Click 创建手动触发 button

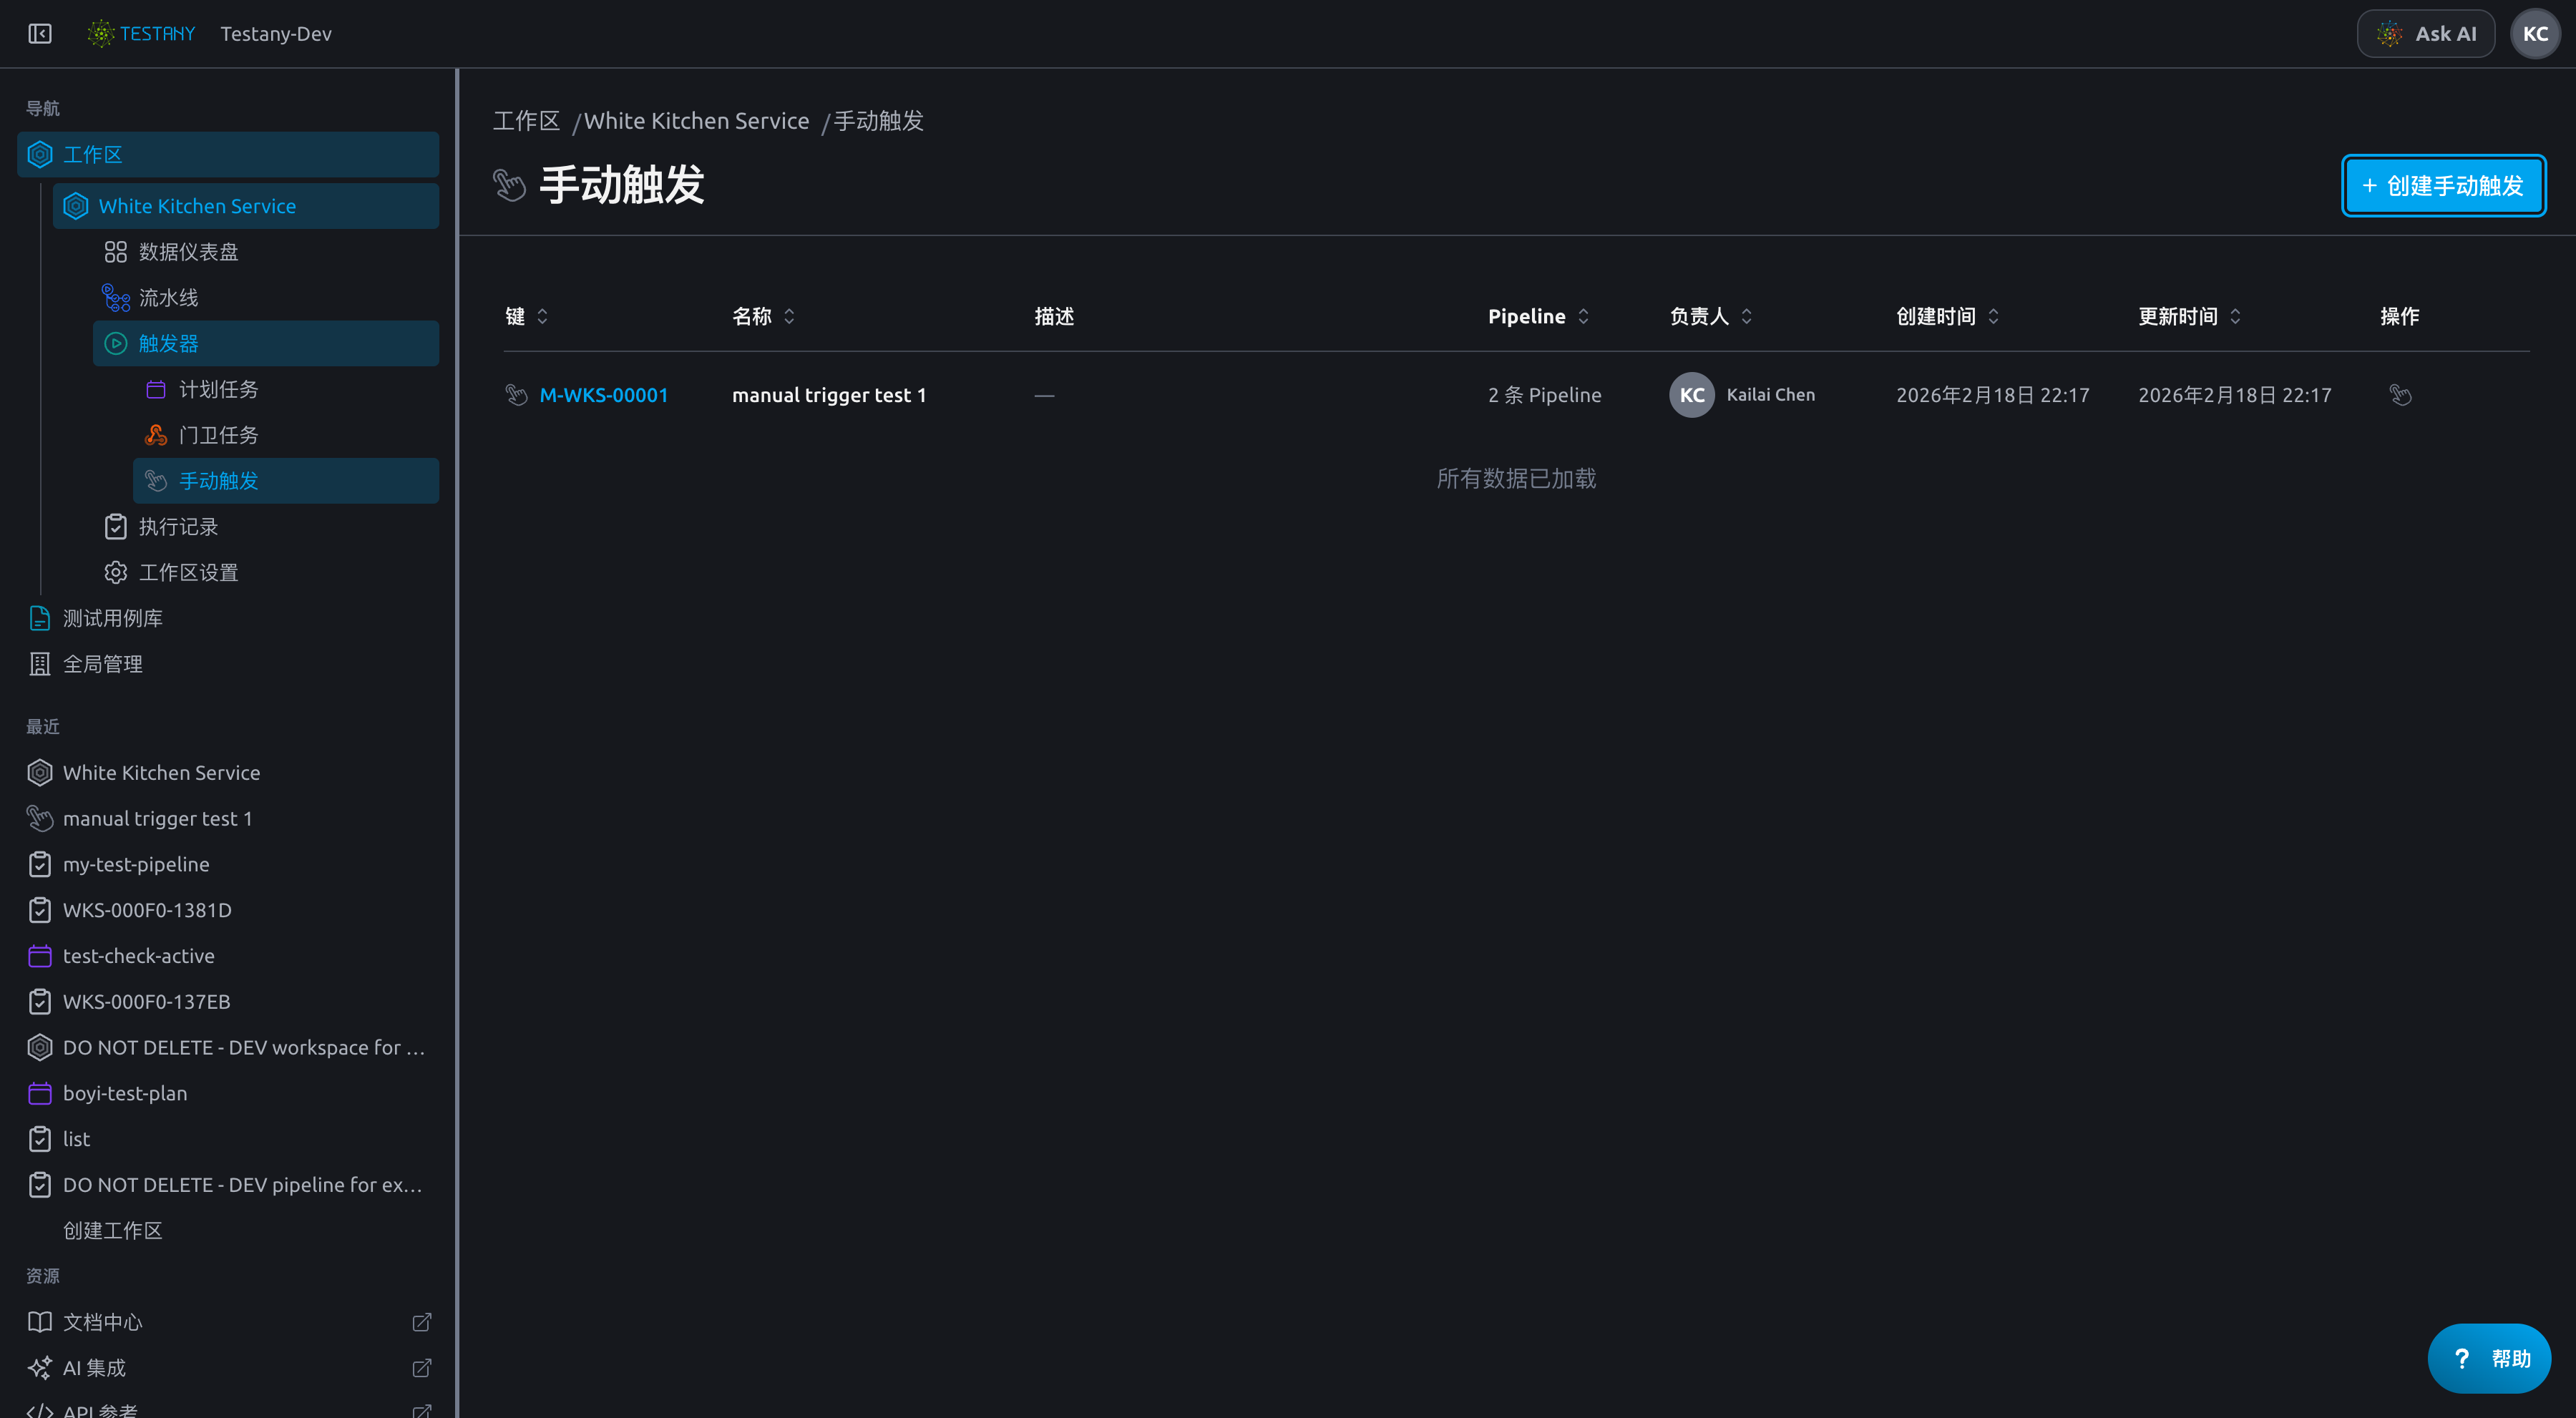coord(2443,186)
